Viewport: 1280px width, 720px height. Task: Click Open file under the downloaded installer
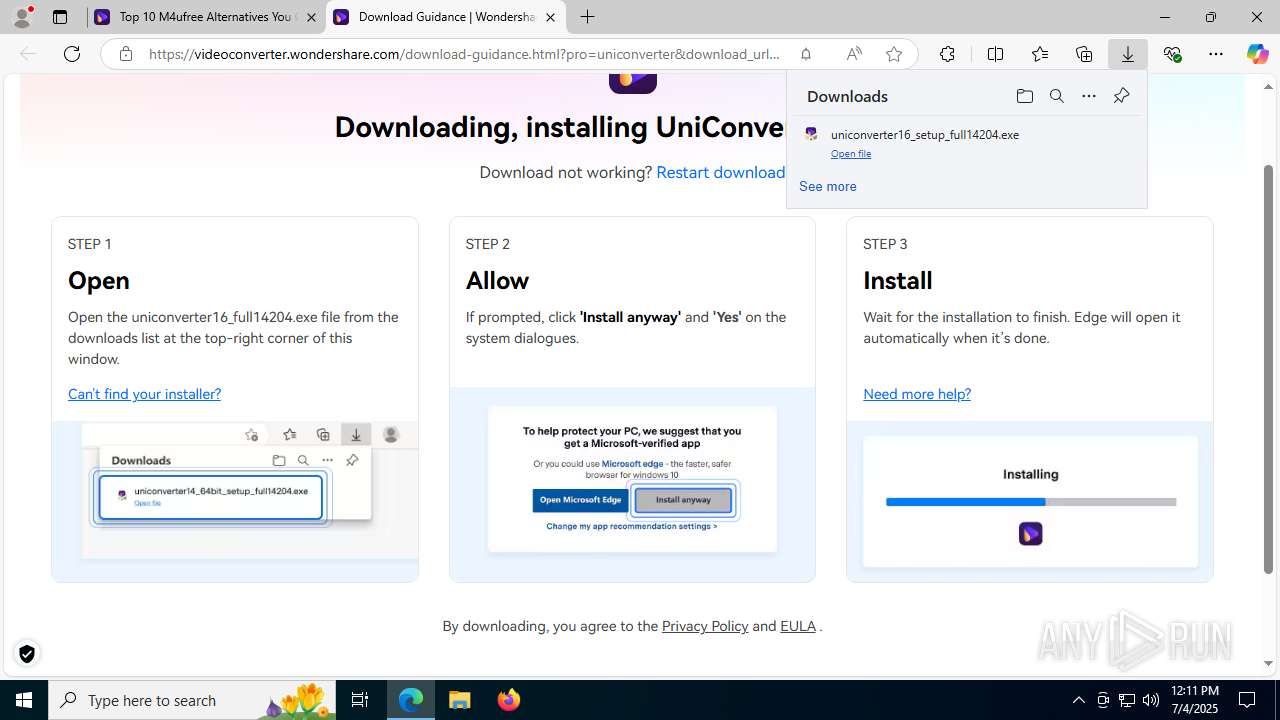pyautogui.click(x=851, y=154)
